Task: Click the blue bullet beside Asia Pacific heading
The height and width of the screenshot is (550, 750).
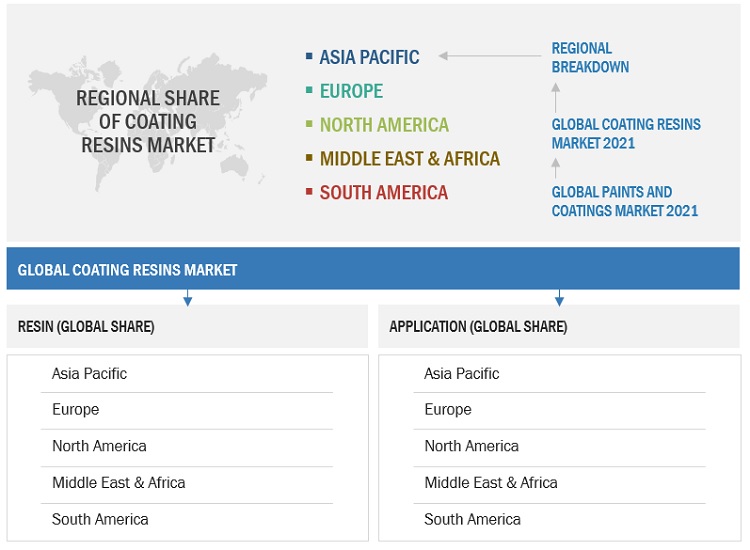Action: [310, 57]
